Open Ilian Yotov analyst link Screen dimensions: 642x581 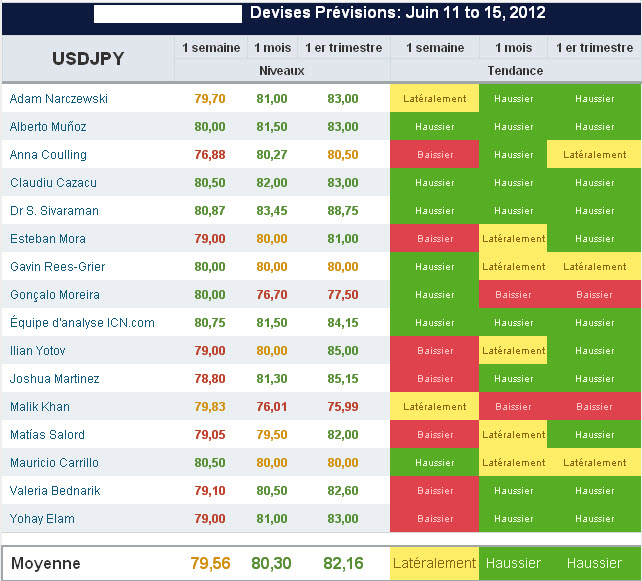click(38, 351)
